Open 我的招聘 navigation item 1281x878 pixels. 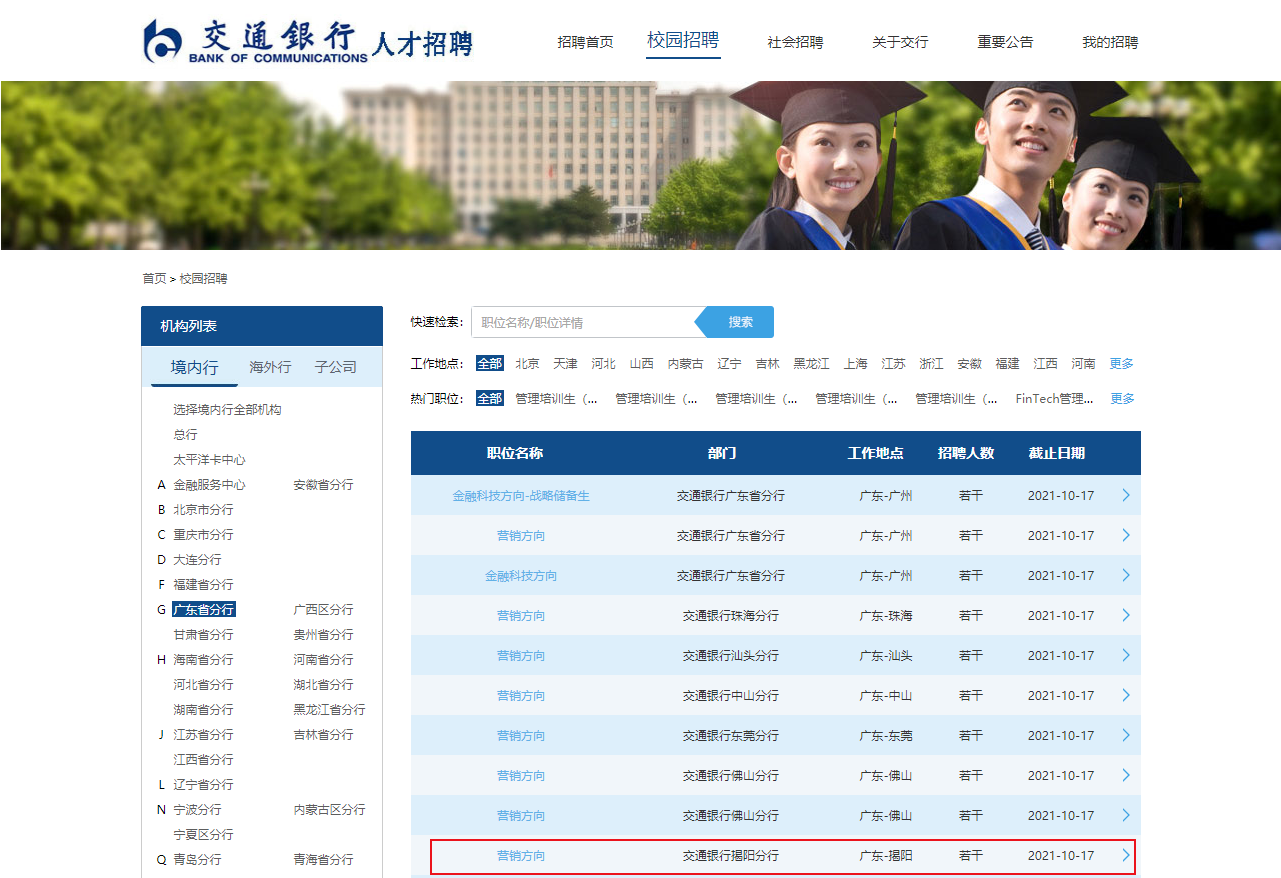[1110, 42]
